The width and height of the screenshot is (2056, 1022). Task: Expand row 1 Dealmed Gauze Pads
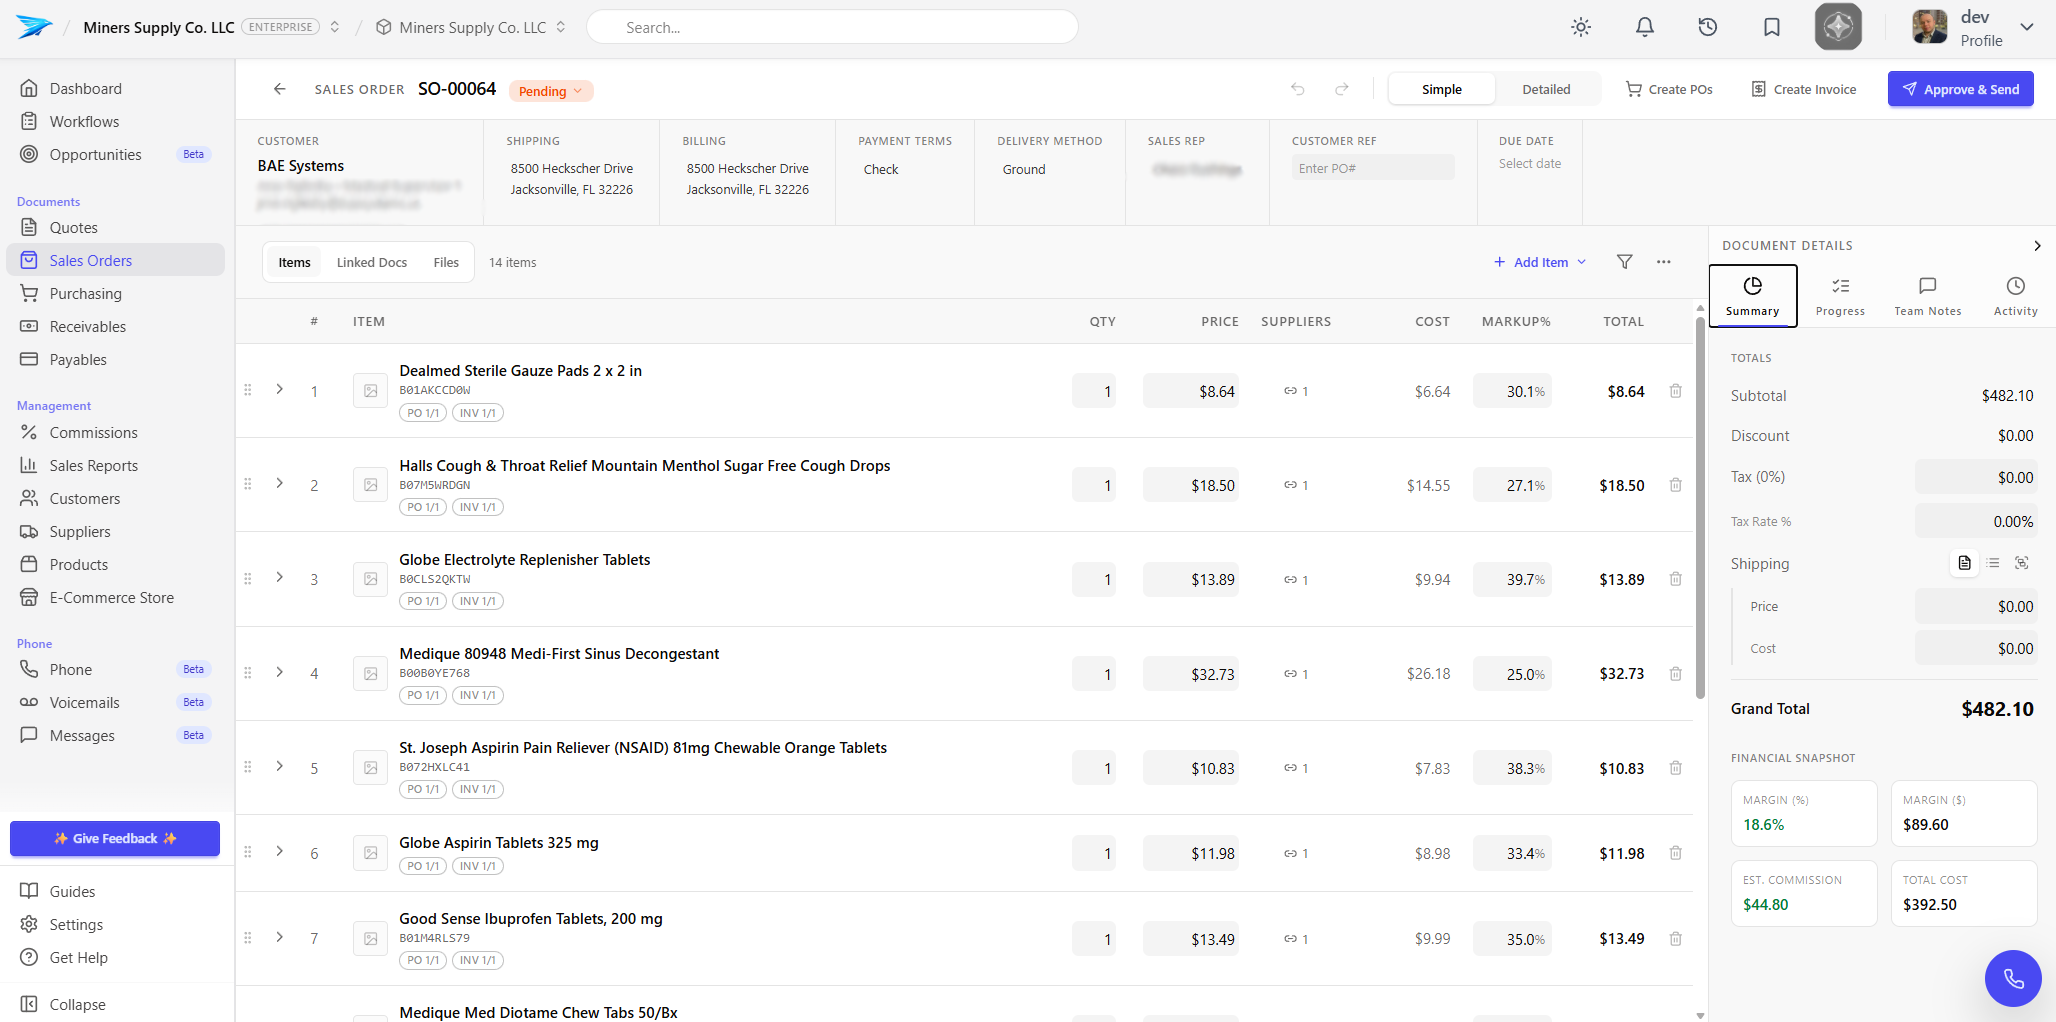click(x=280, y=389)
